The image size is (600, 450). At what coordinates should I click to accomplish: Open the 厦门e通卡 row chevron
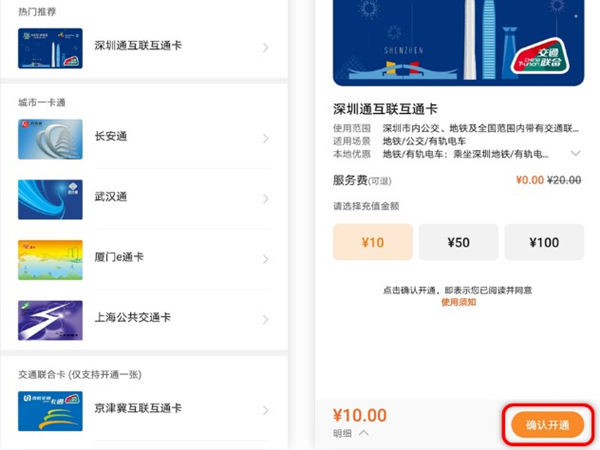point(265,259)
